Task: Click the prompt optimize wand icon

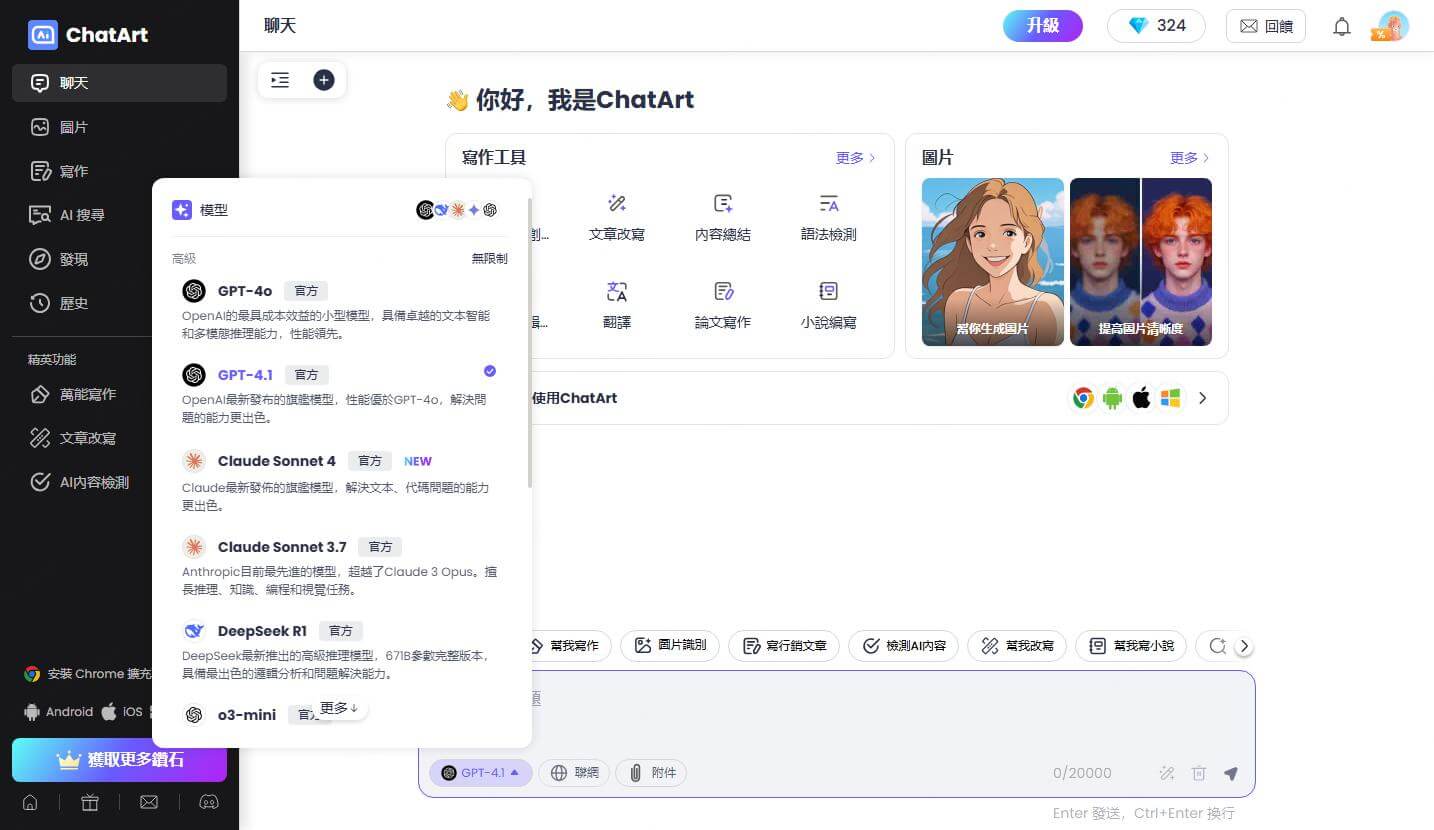Action: coord(1167,773)
